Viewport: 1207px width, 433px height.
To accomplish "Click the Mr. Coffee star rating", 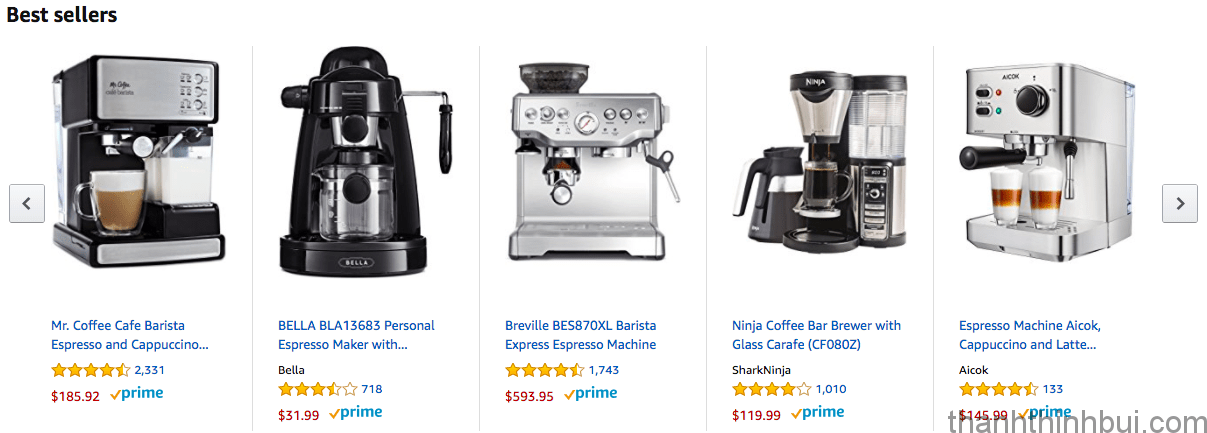I will coord(90,370).
